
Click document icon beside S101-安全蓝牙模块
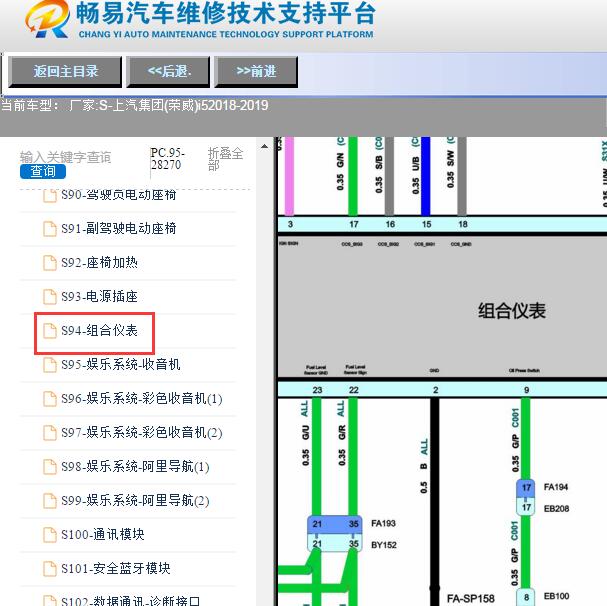pyautogui.click(x=50, y=569)
